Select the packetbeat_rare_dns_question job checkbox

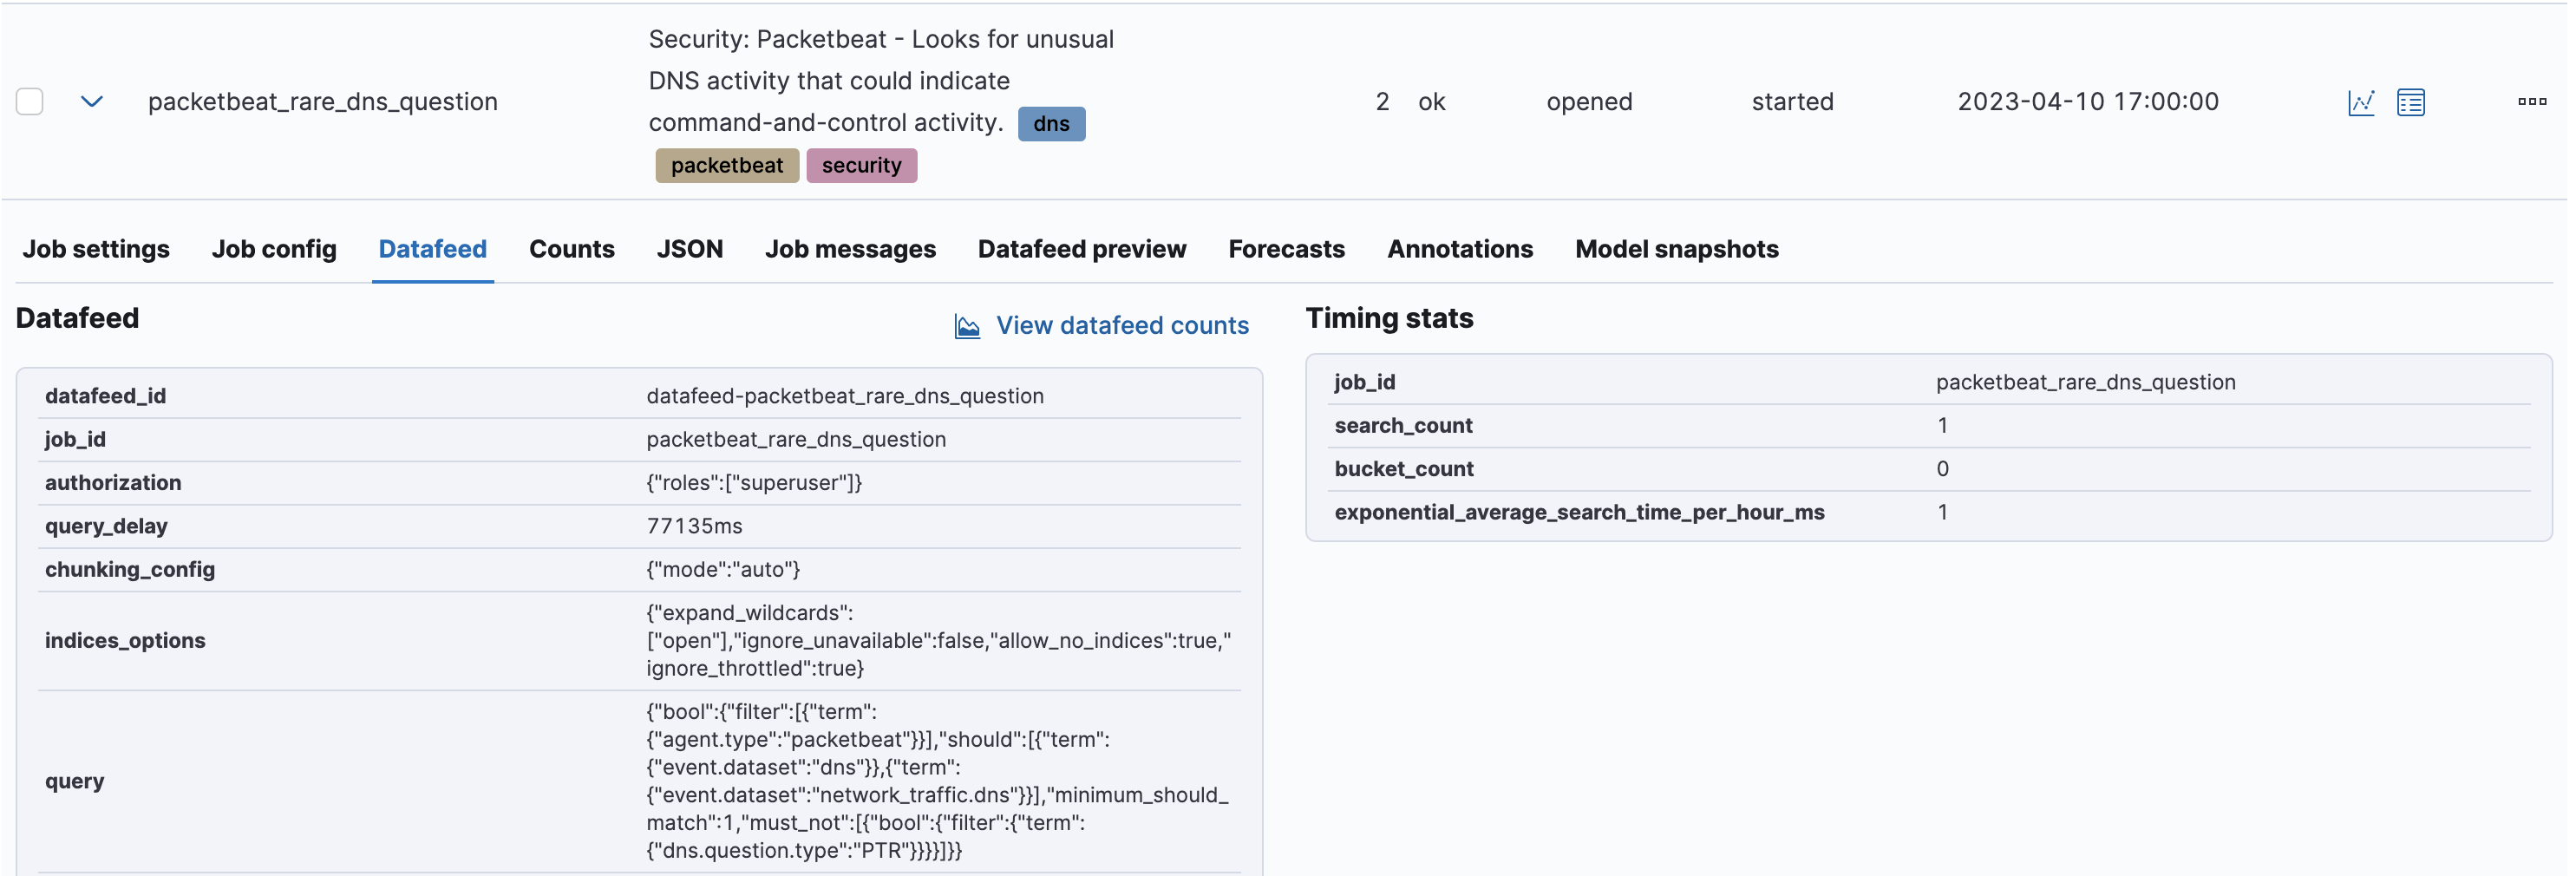point(30,102)
